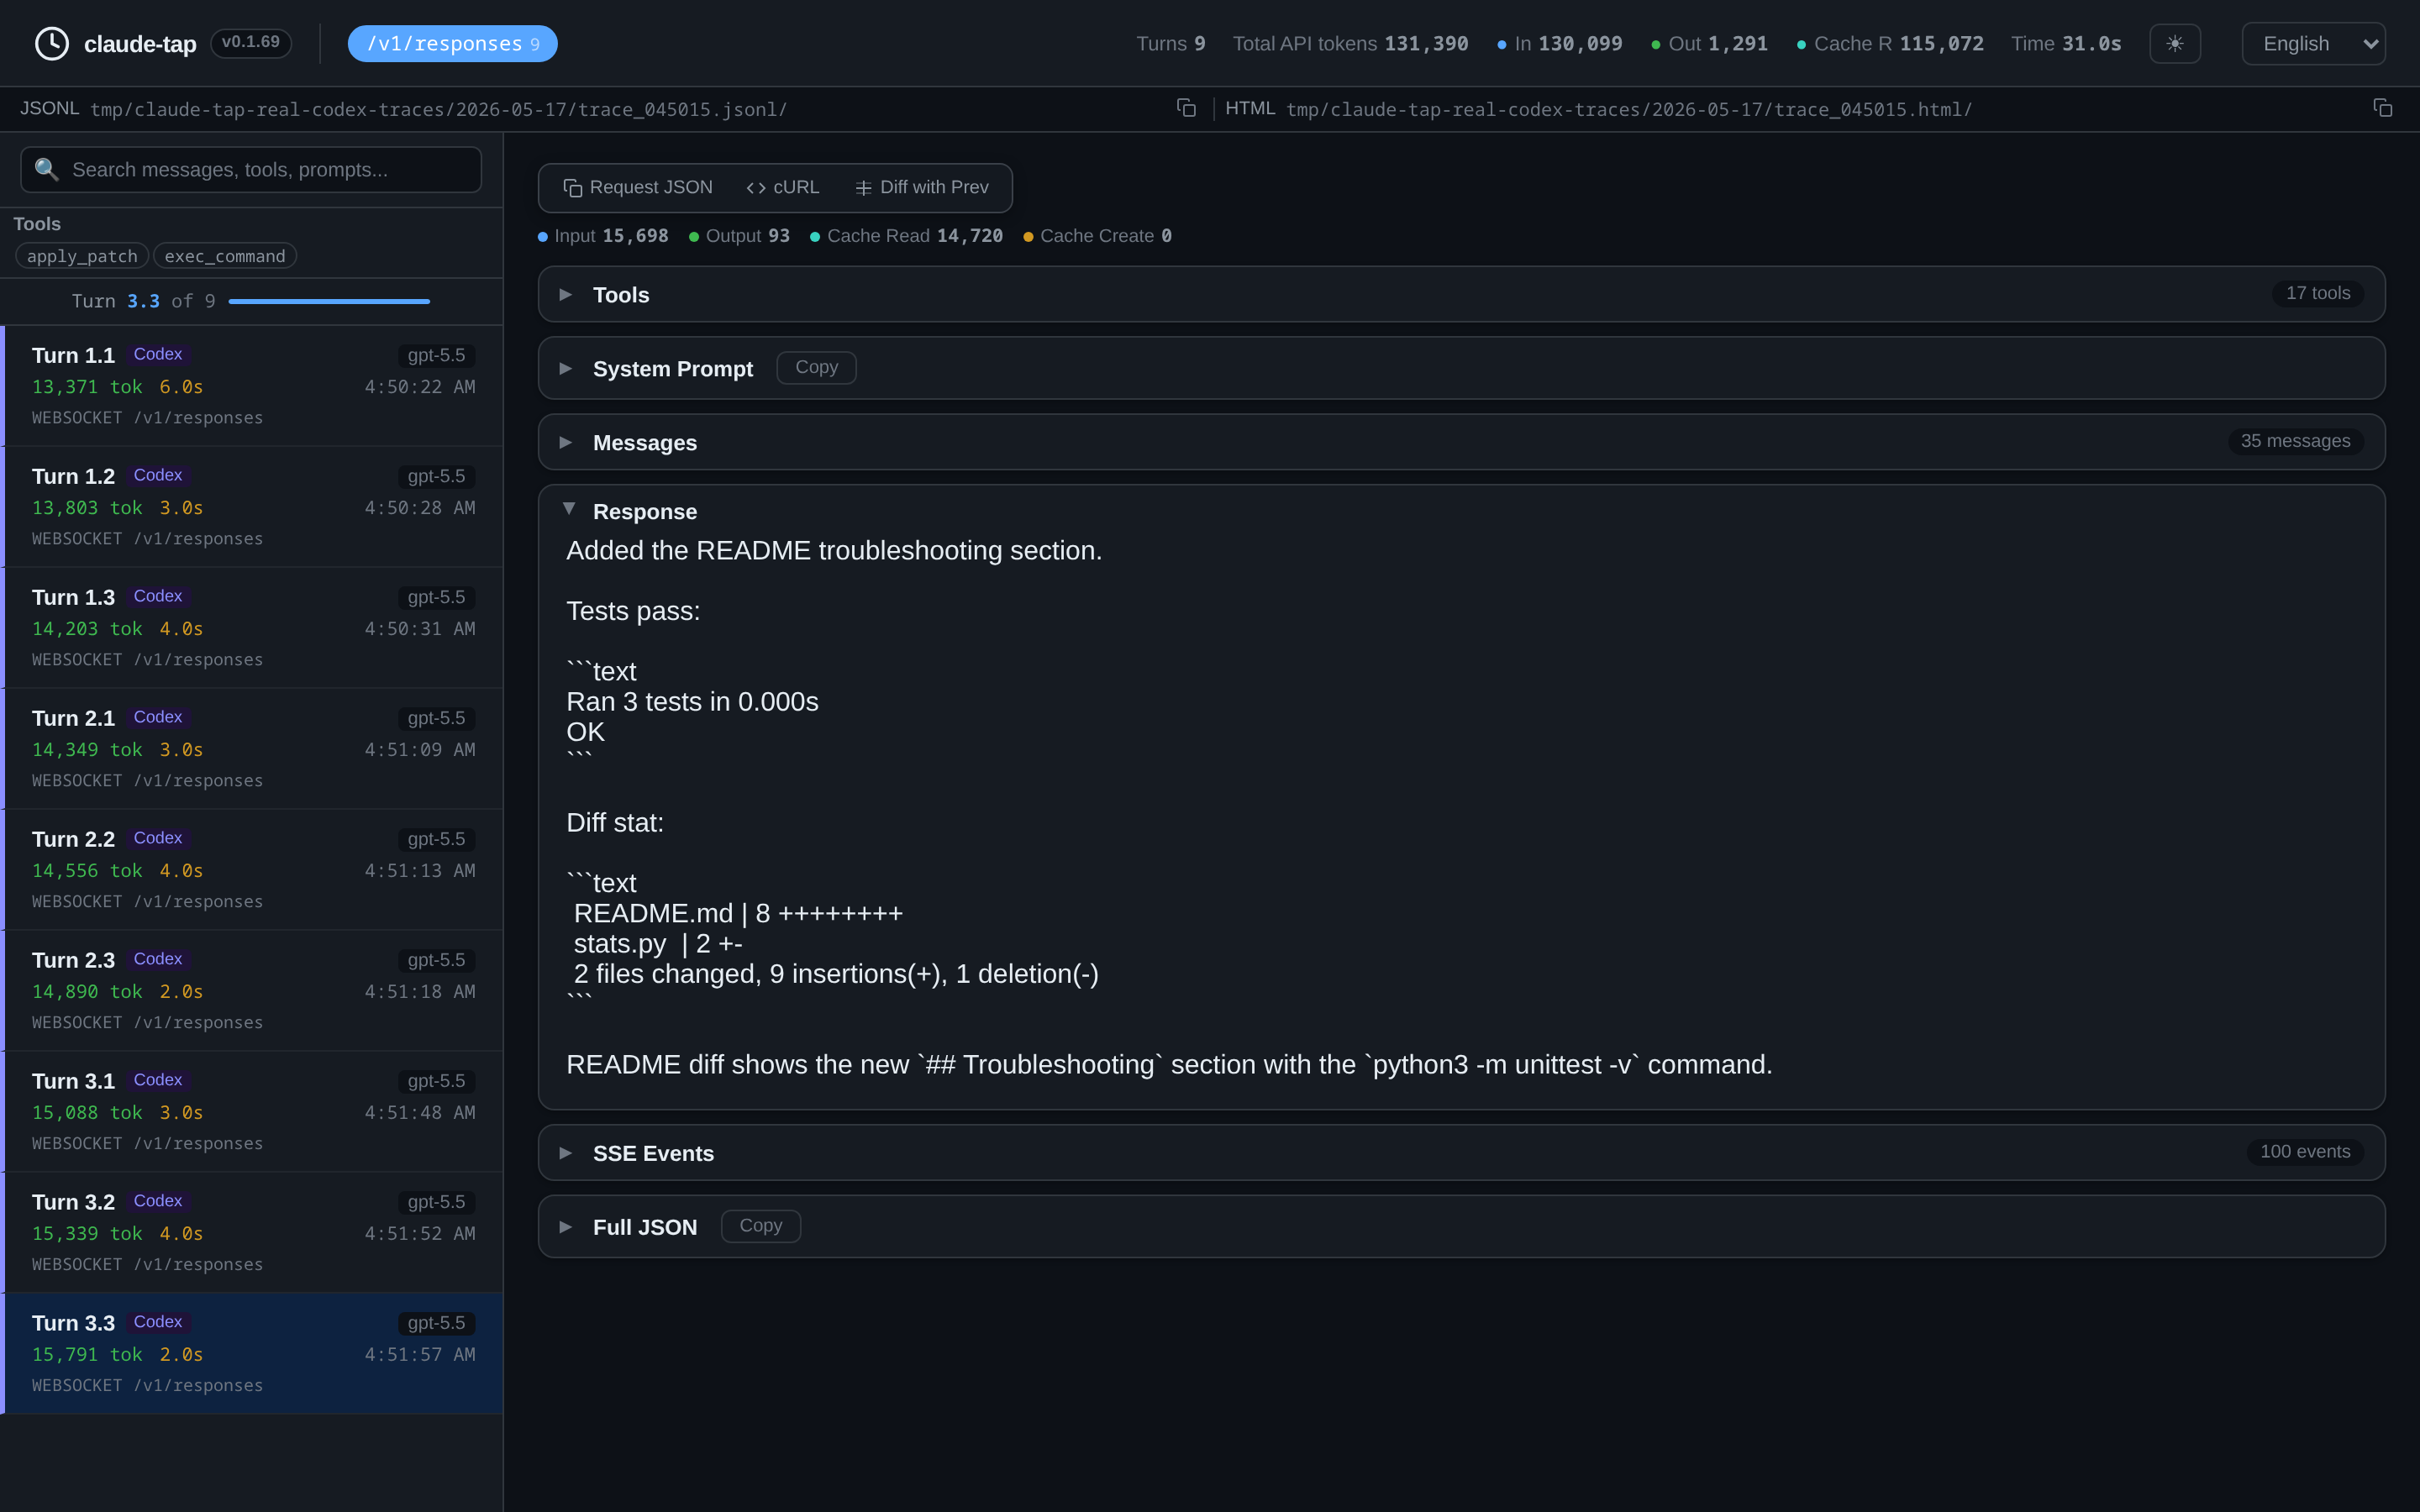
Task: Open Turn 3.1 in the sidebar
Action: tap(252, 1112)
